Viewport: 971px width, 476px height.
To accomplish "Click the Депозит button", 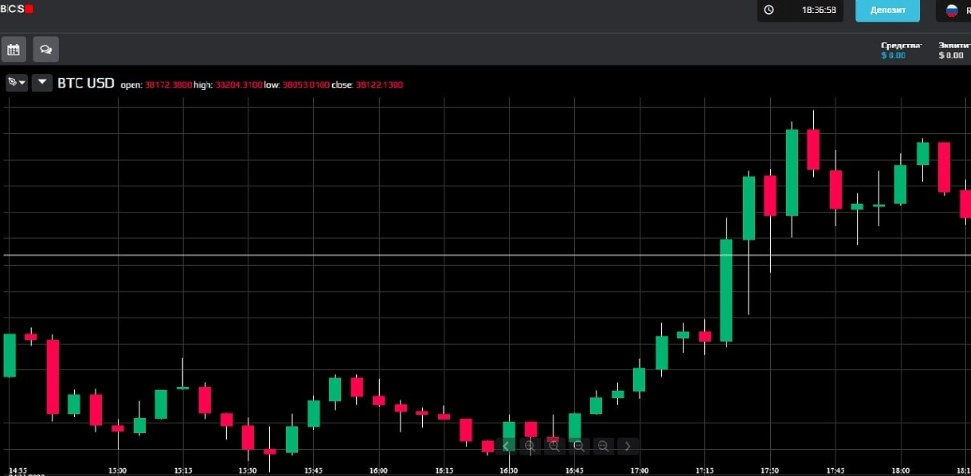I will point(887,11).
